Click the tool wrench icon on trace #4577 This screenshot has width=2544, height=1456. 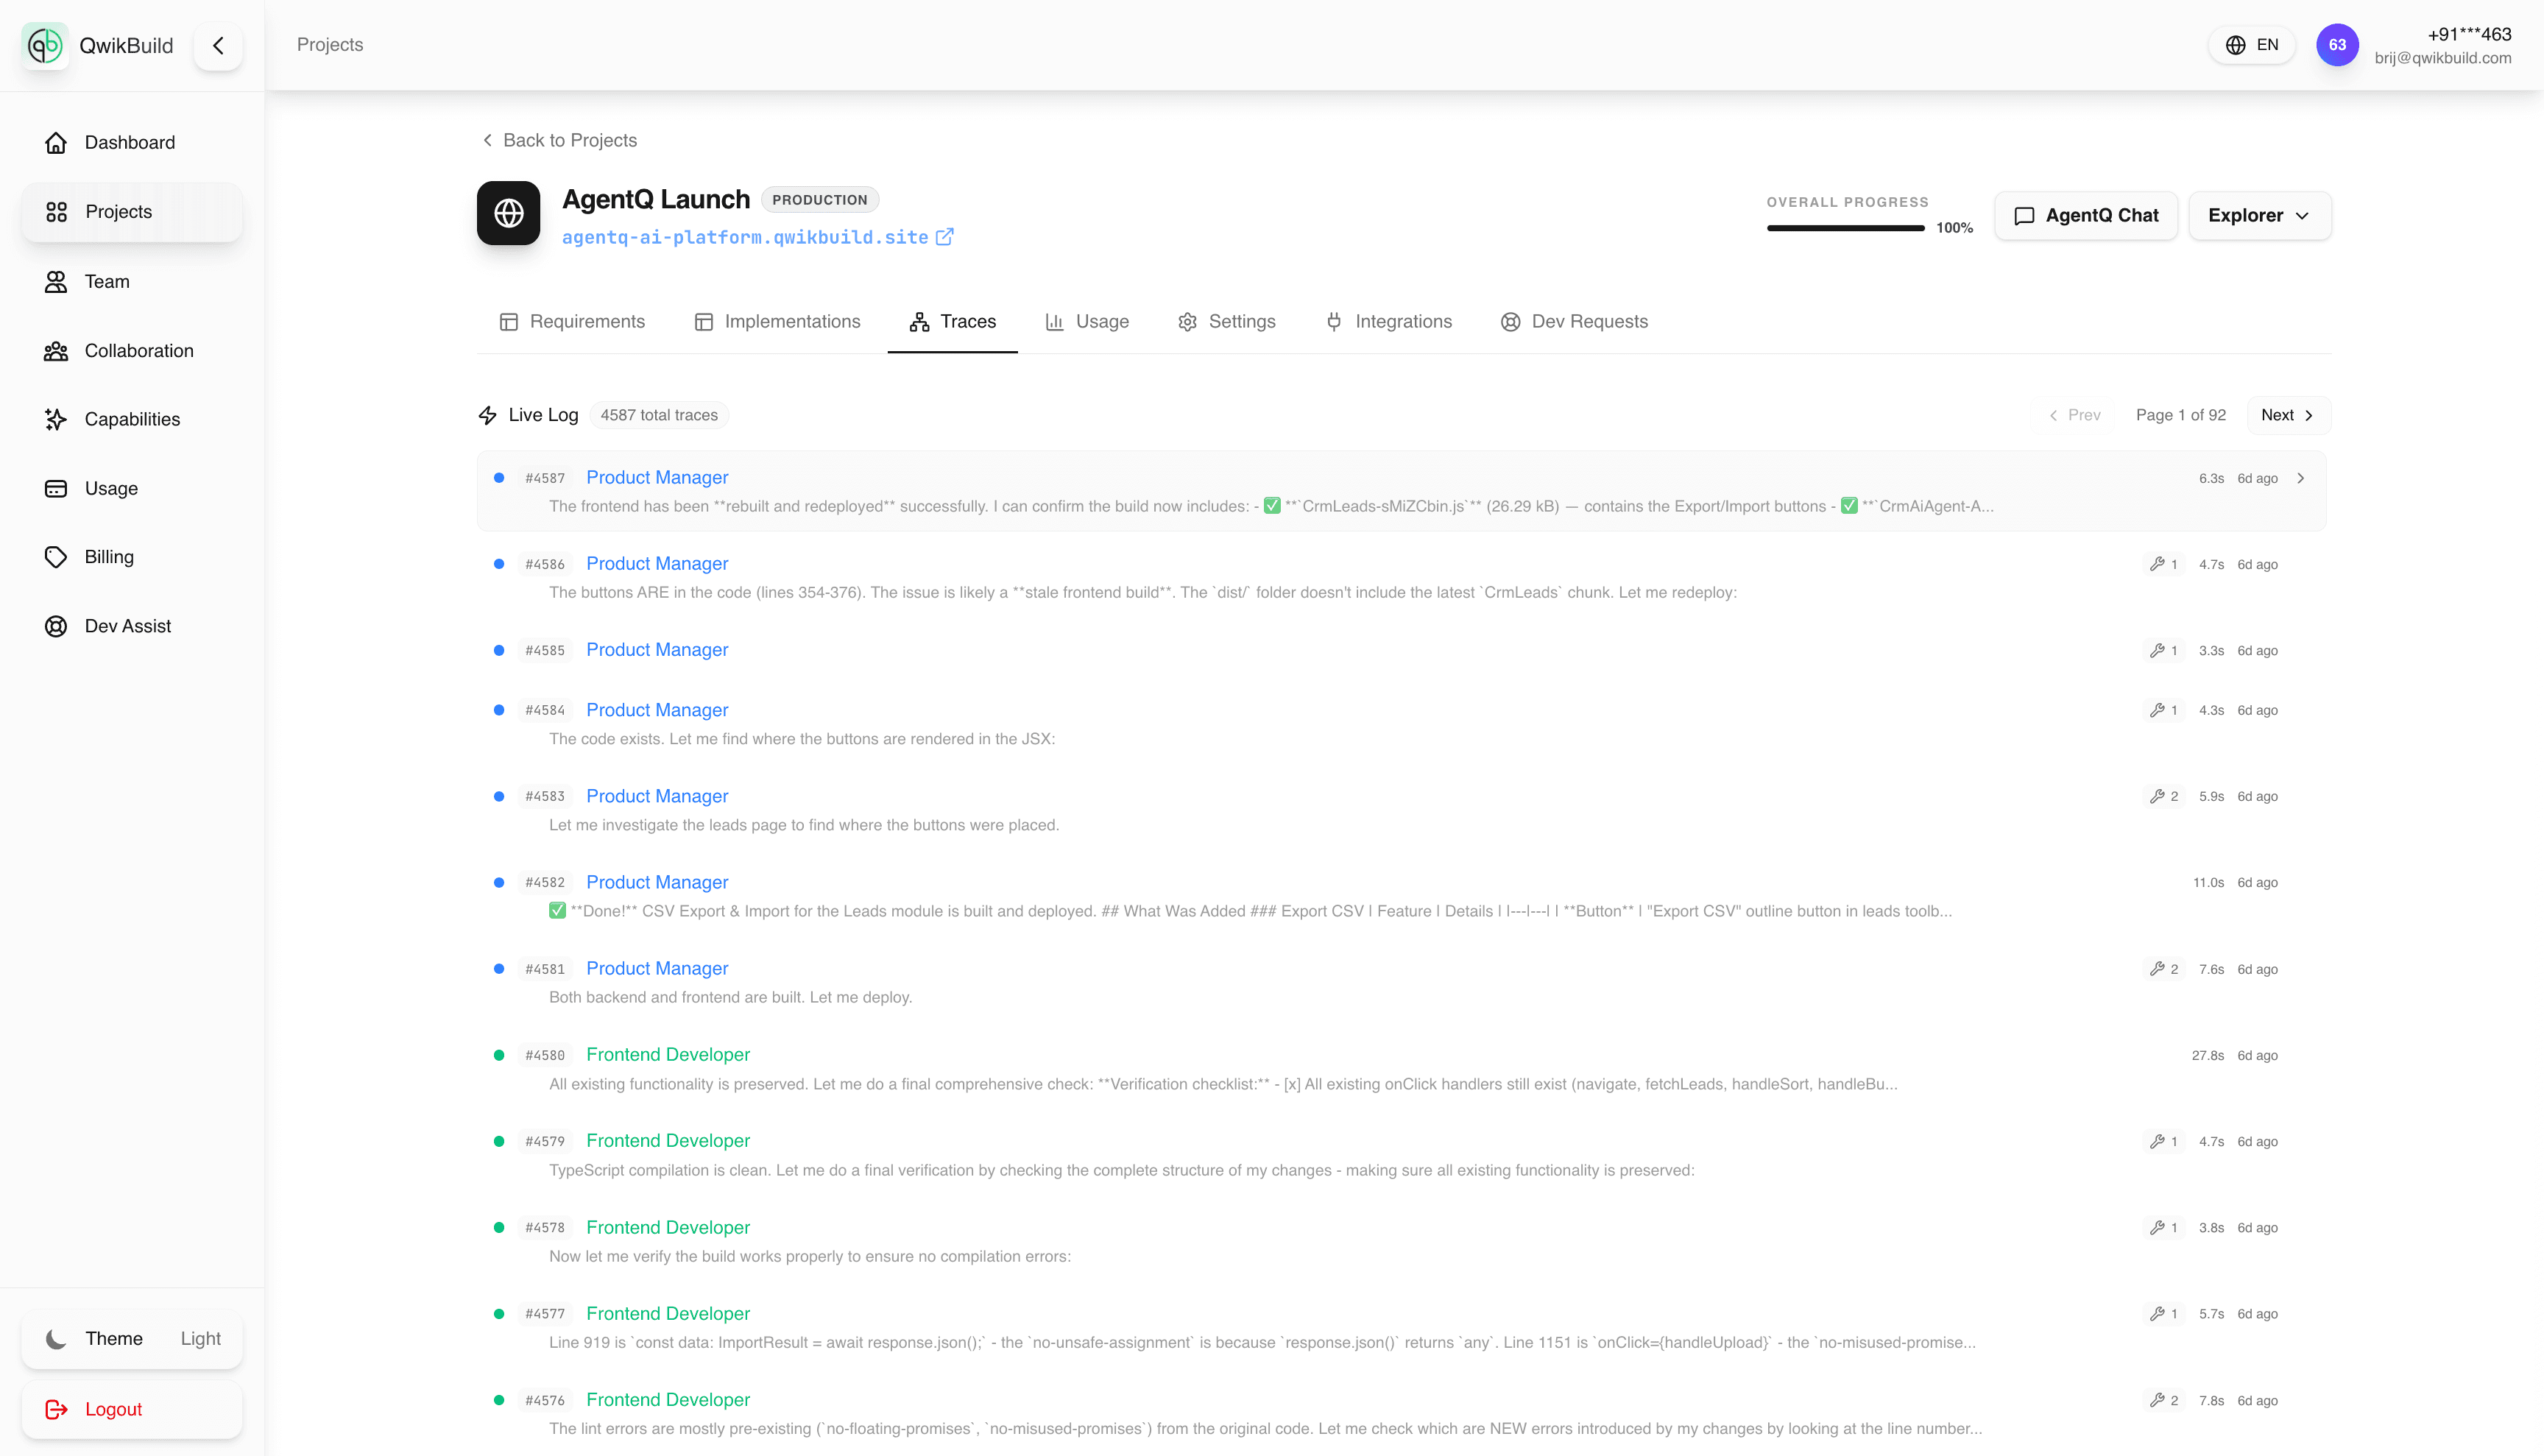coord(2158,1314)
